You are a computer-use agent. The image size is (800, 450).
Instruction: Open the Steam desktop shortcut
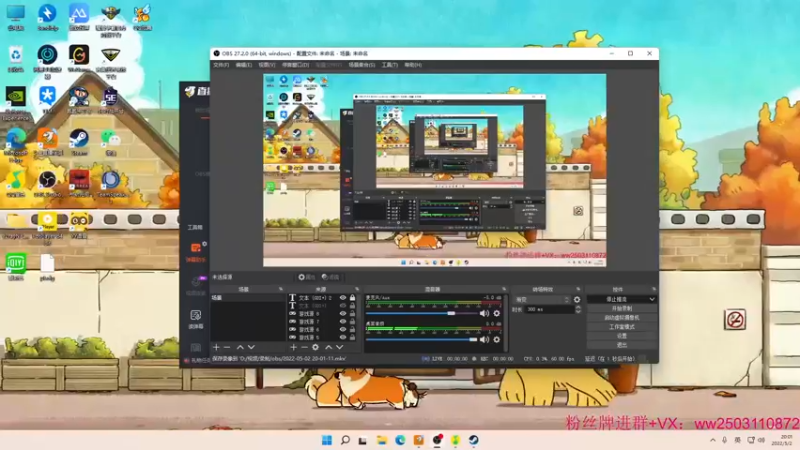(79, 141)
